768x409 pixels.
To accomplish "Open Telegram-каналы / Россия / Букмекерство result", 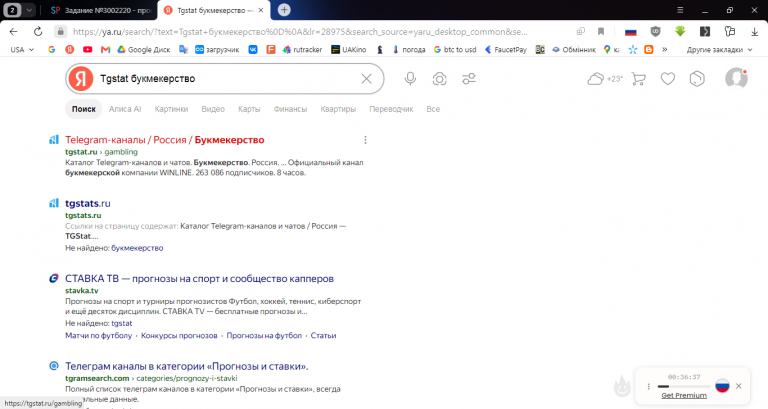I will [165, 140].
